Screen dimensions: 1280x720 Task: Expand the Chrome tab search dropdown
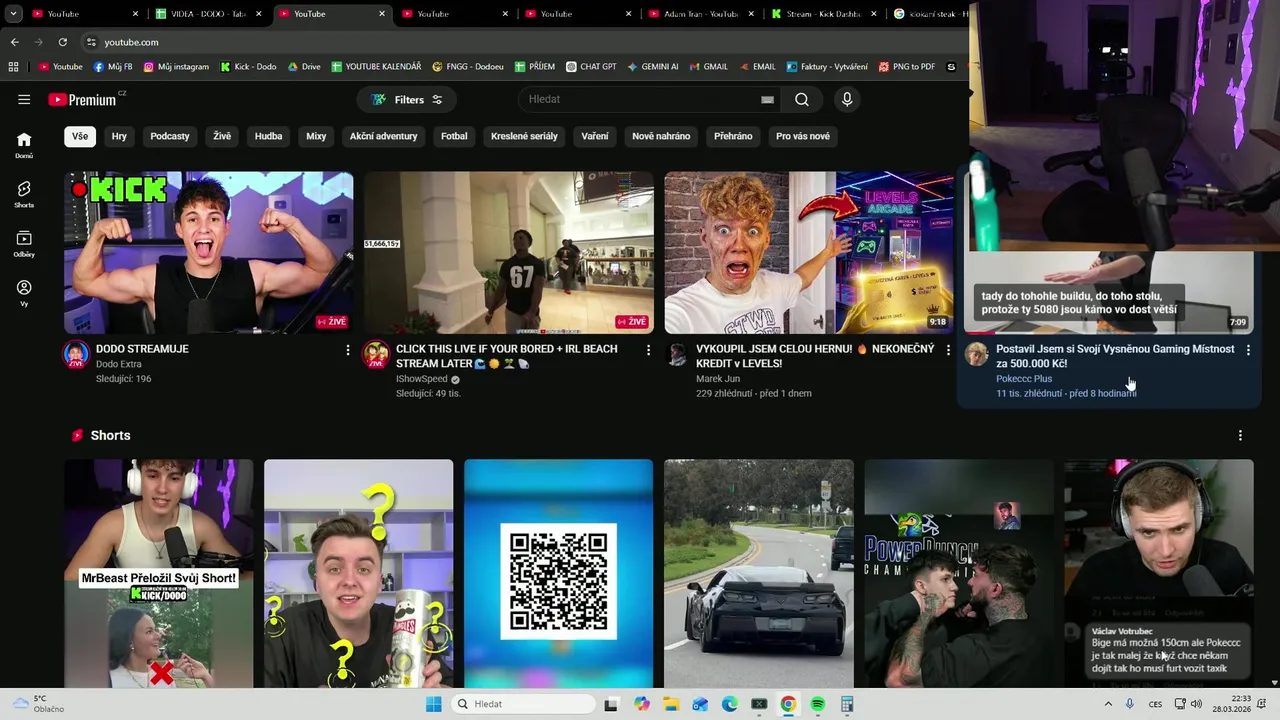coord(13,14)
